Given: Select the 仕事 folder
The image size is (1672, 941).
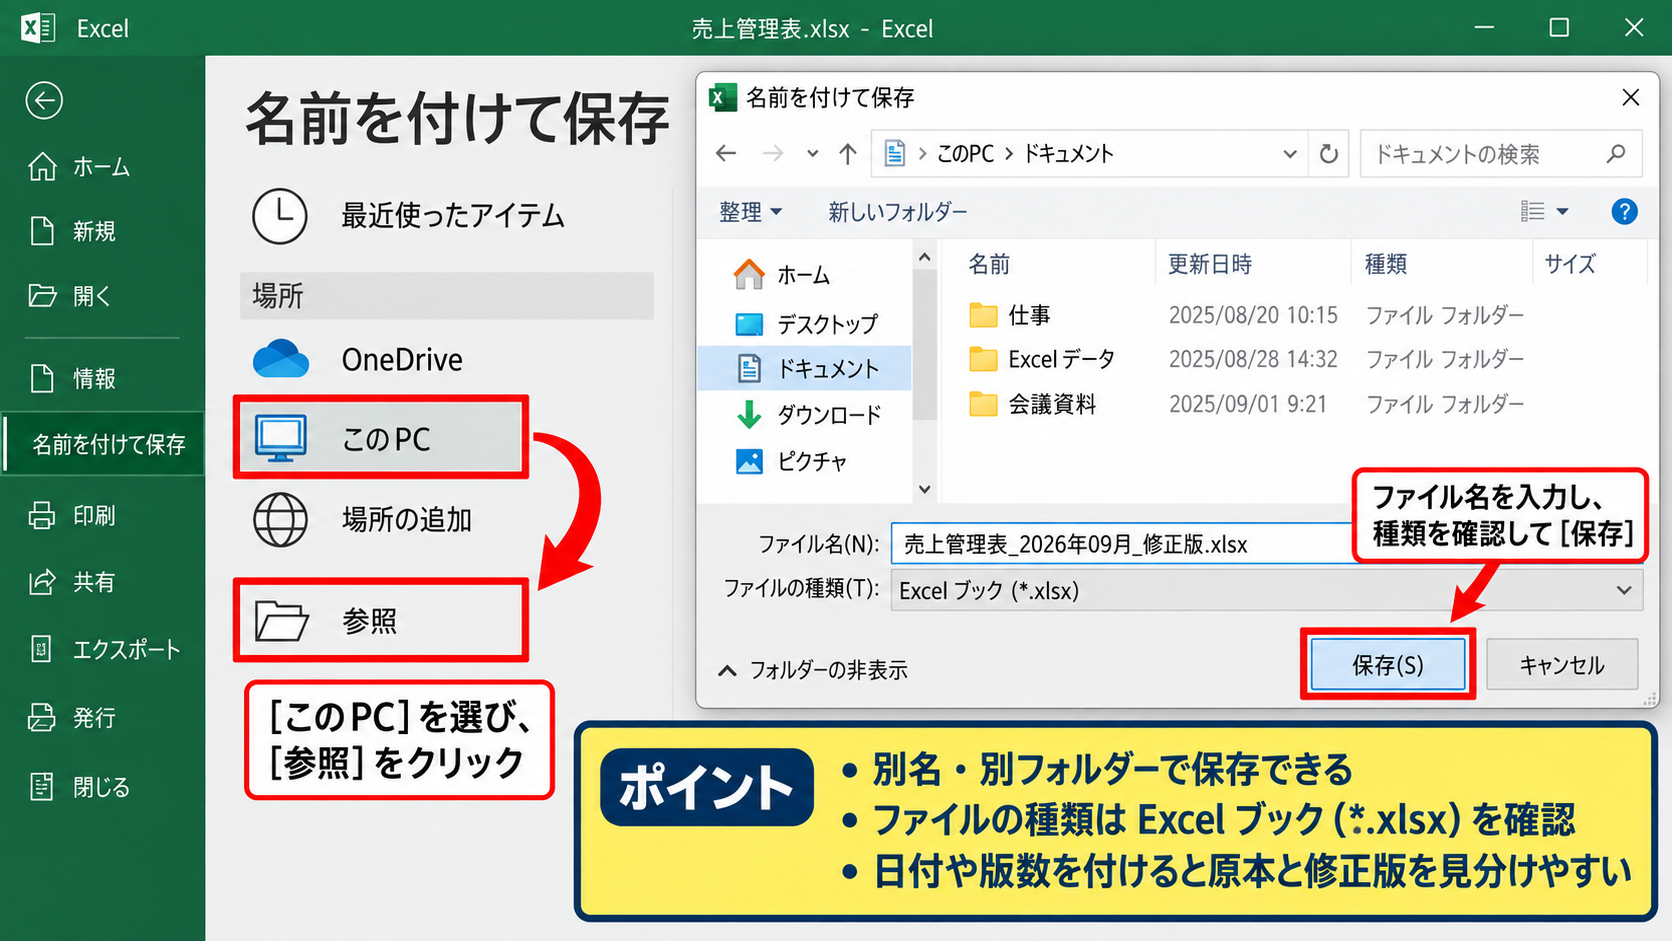Looking at the screenshot, I should coord(1009,315).
